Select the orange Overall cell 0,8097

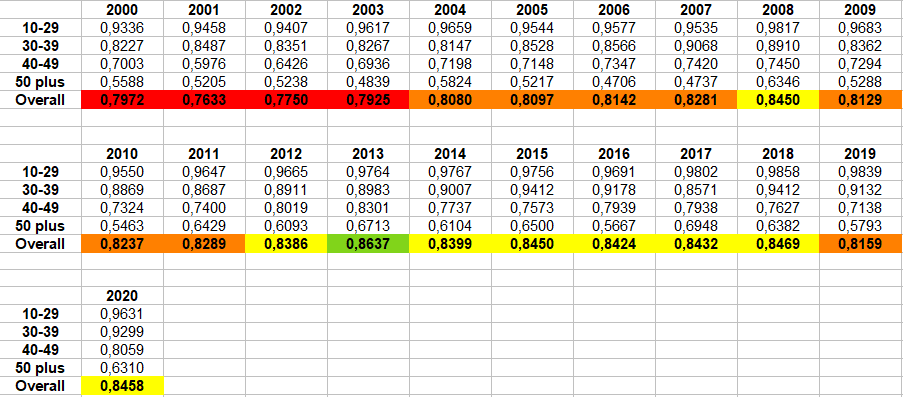coord(532,100)
